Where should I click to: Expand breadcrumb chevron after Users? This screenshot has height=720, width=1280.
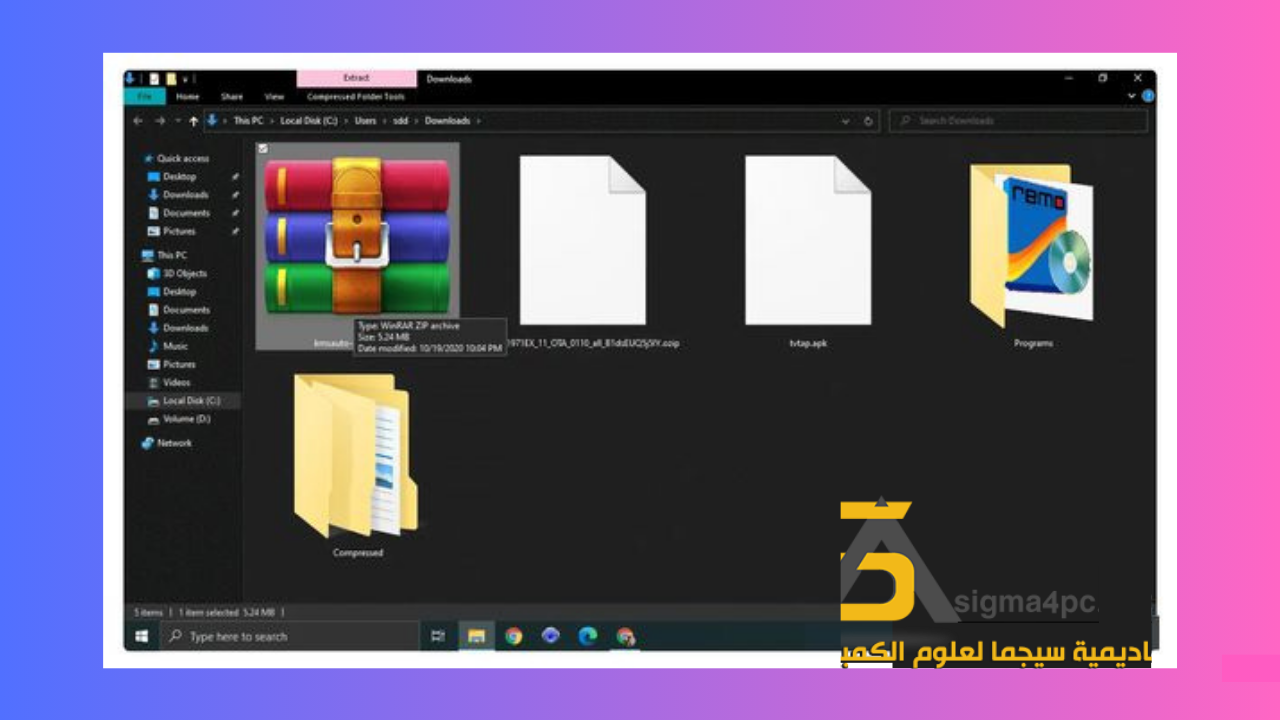[x=385, y=121]
